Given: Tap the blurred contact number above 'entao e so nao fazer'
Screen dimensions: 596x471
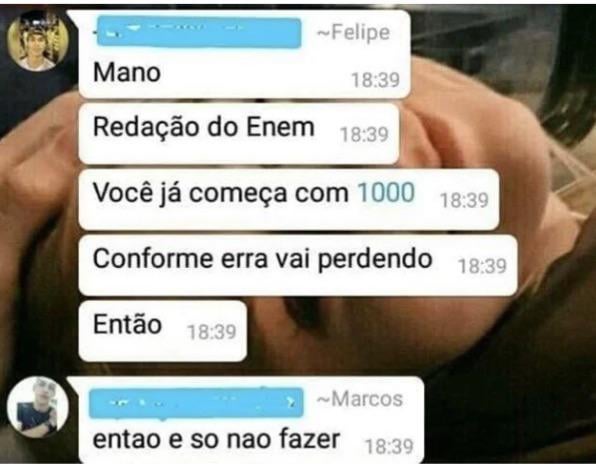Looking at the screenshot, I should 196,403.
